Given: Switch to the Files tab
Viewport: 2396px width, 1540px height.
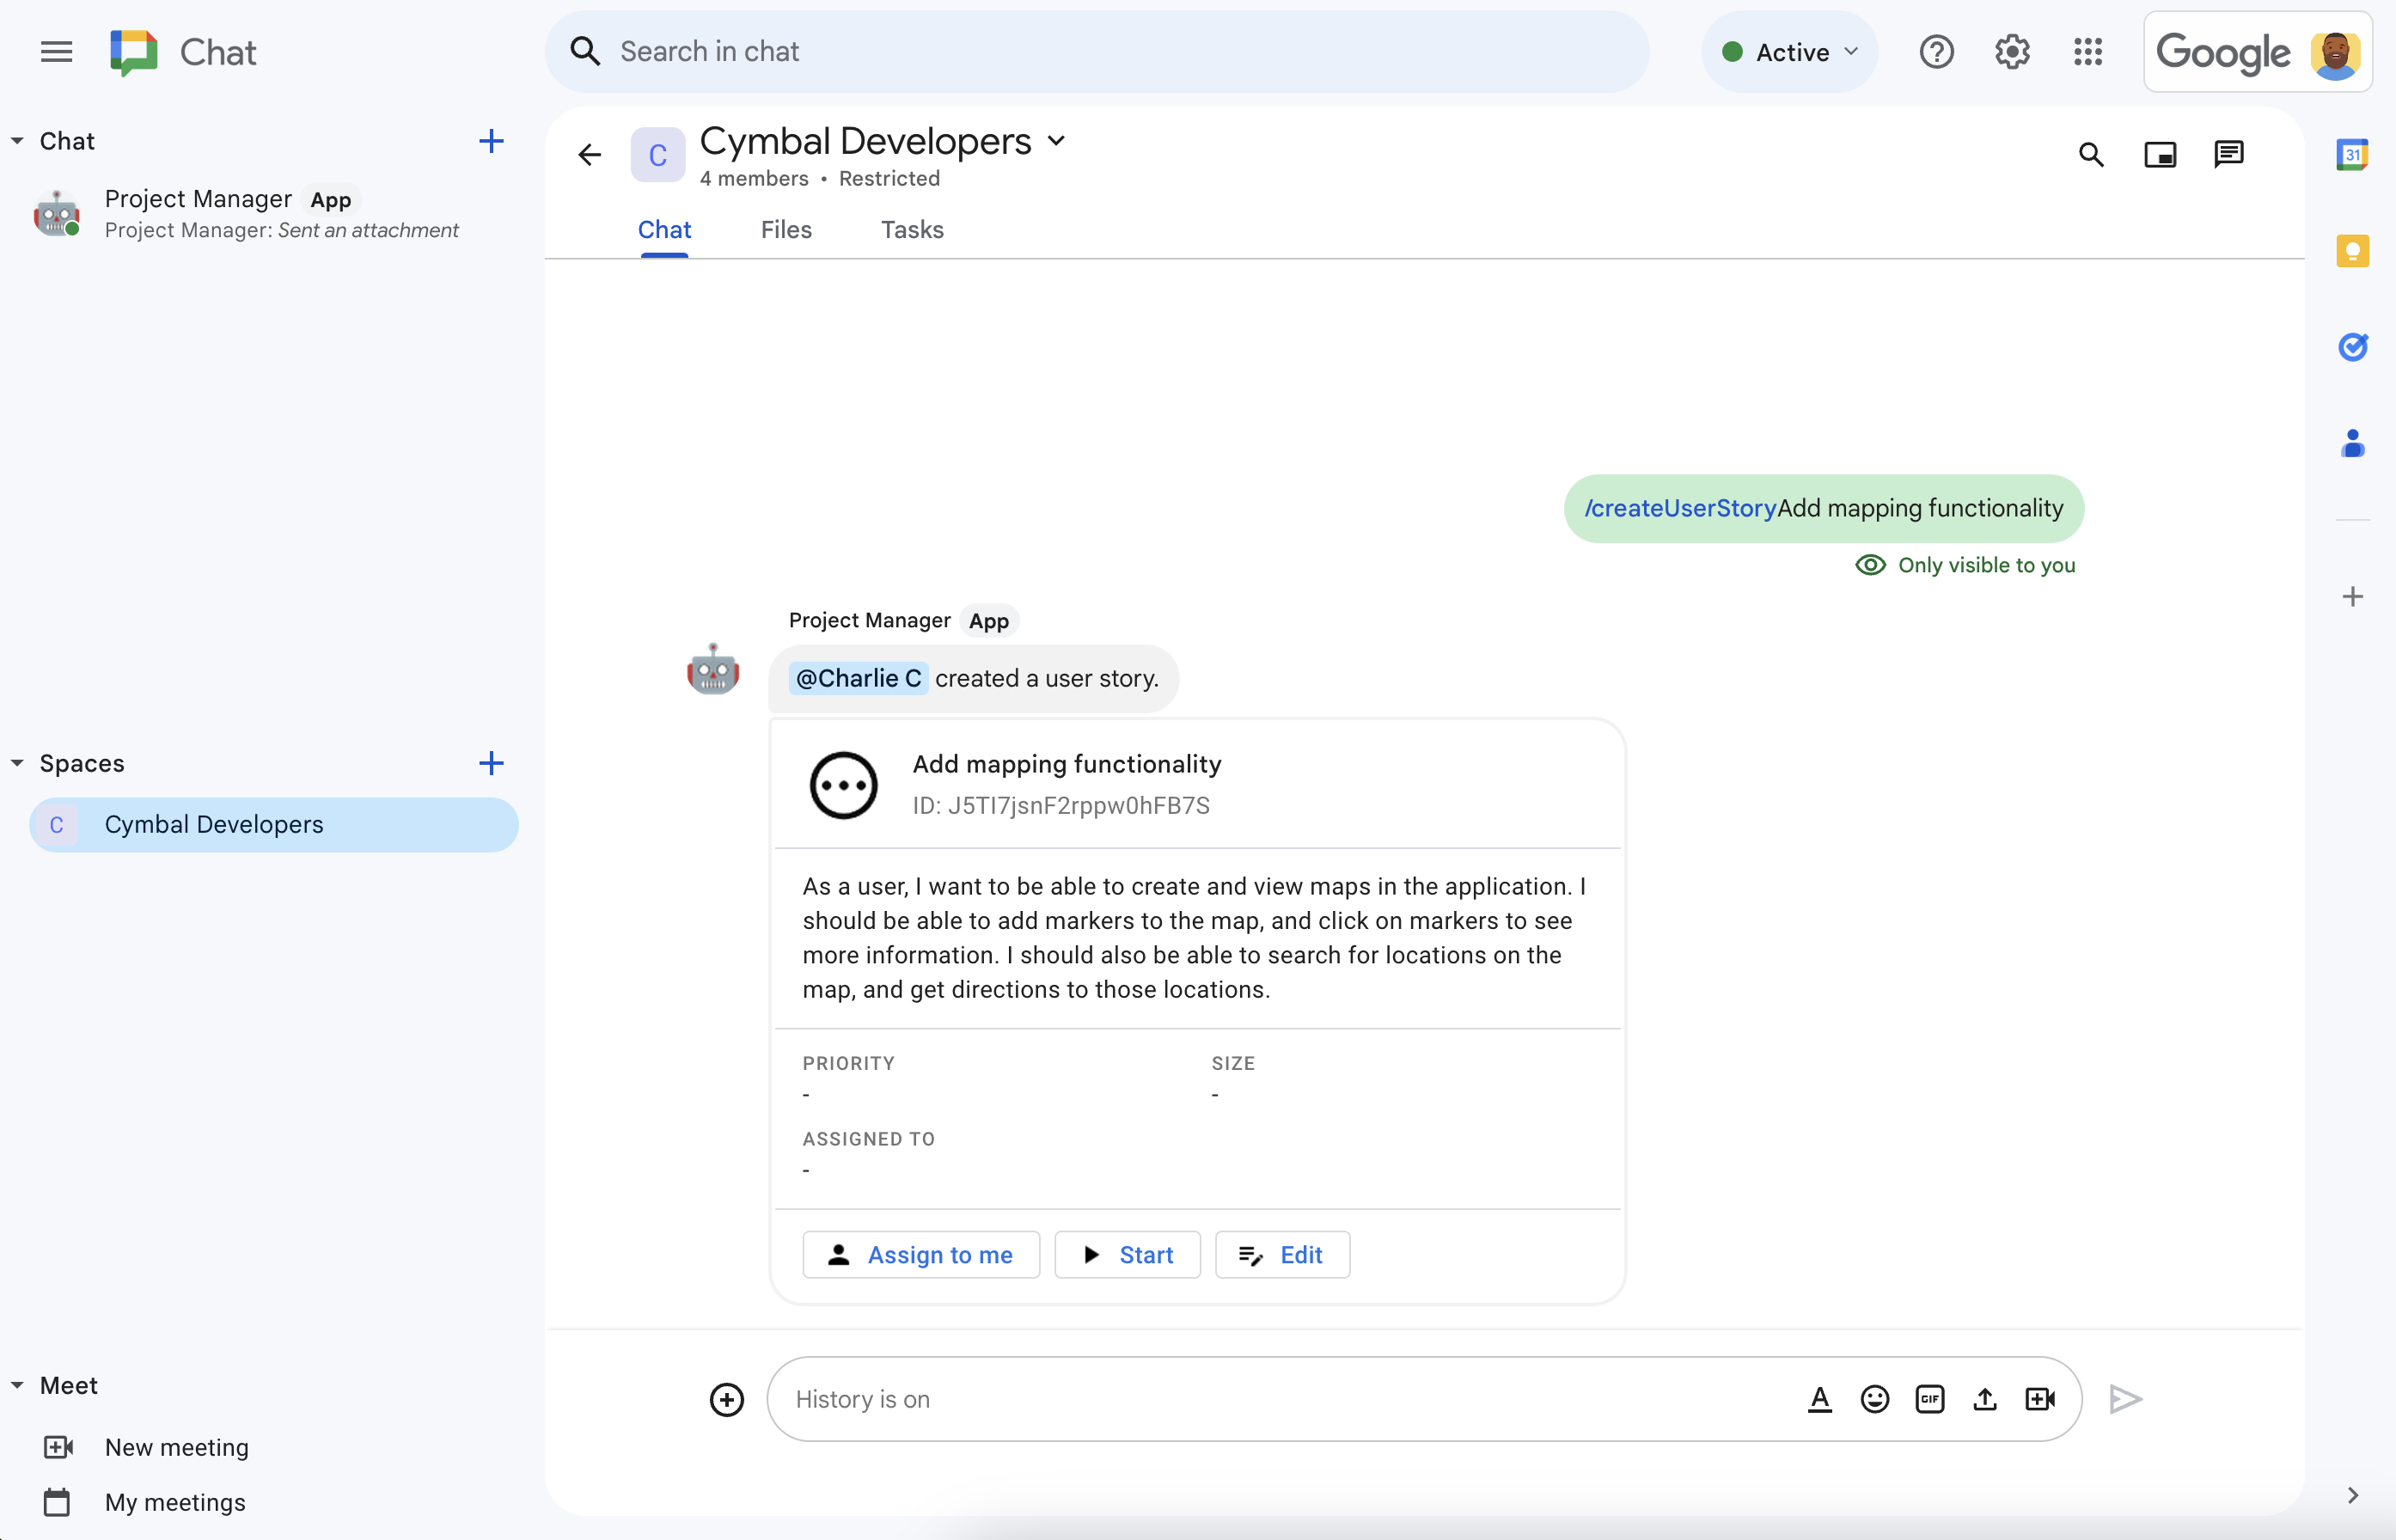Looking at the screenshot, I should [785, 229].
